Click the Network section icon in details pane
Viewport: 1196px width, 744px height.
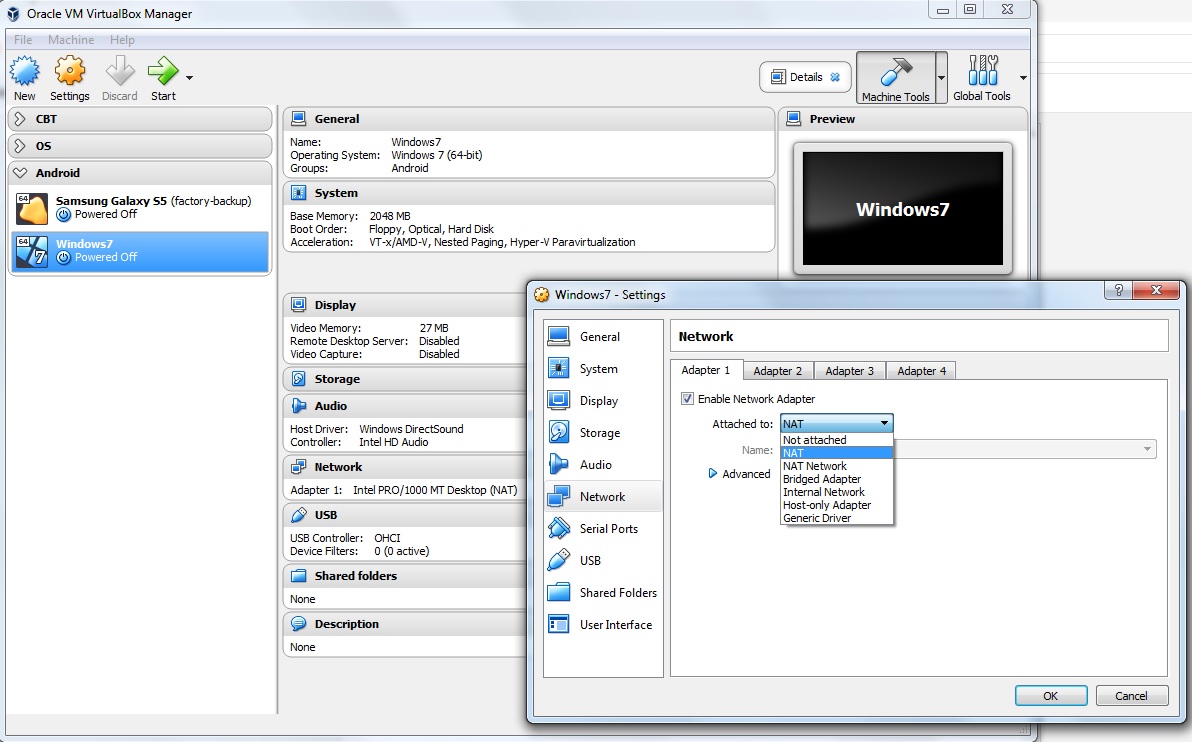point(299,467)
